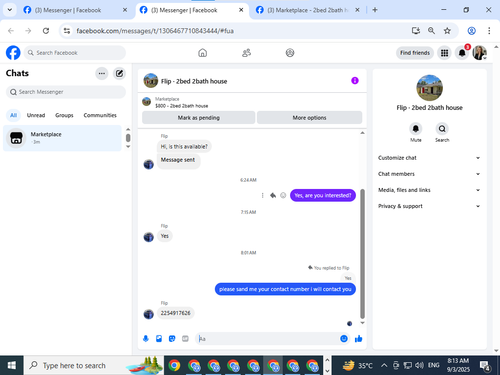The image size is (500, 375).
Task: Reload the page
Action: (46, 31)
